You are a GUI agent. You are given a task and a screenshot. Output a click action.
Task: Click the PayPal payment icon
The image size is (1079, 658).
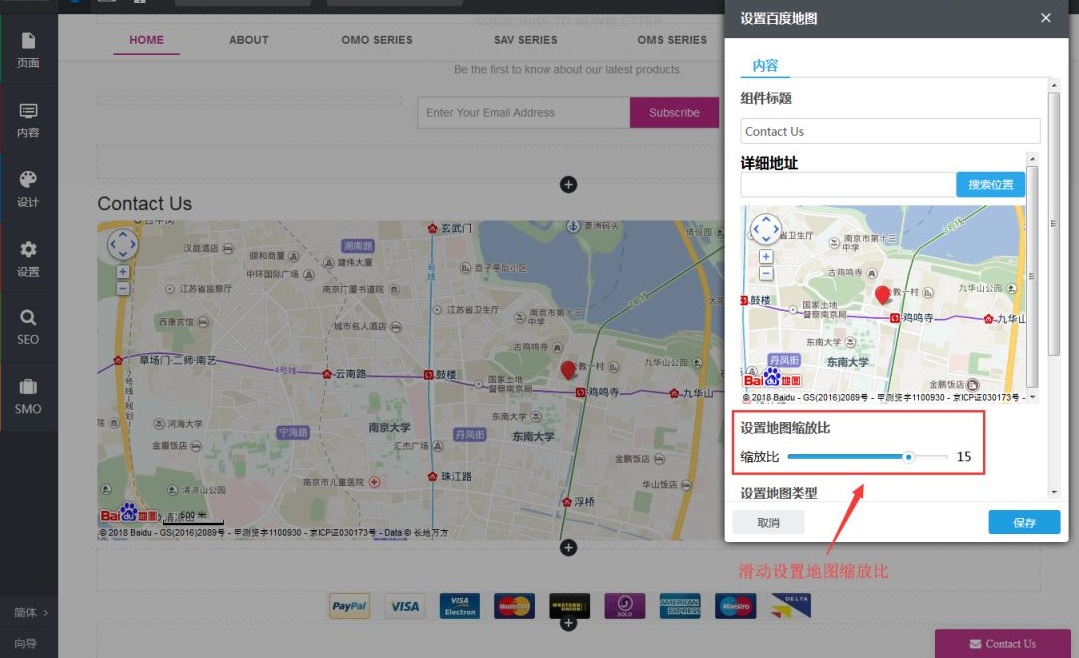point(349,606)
